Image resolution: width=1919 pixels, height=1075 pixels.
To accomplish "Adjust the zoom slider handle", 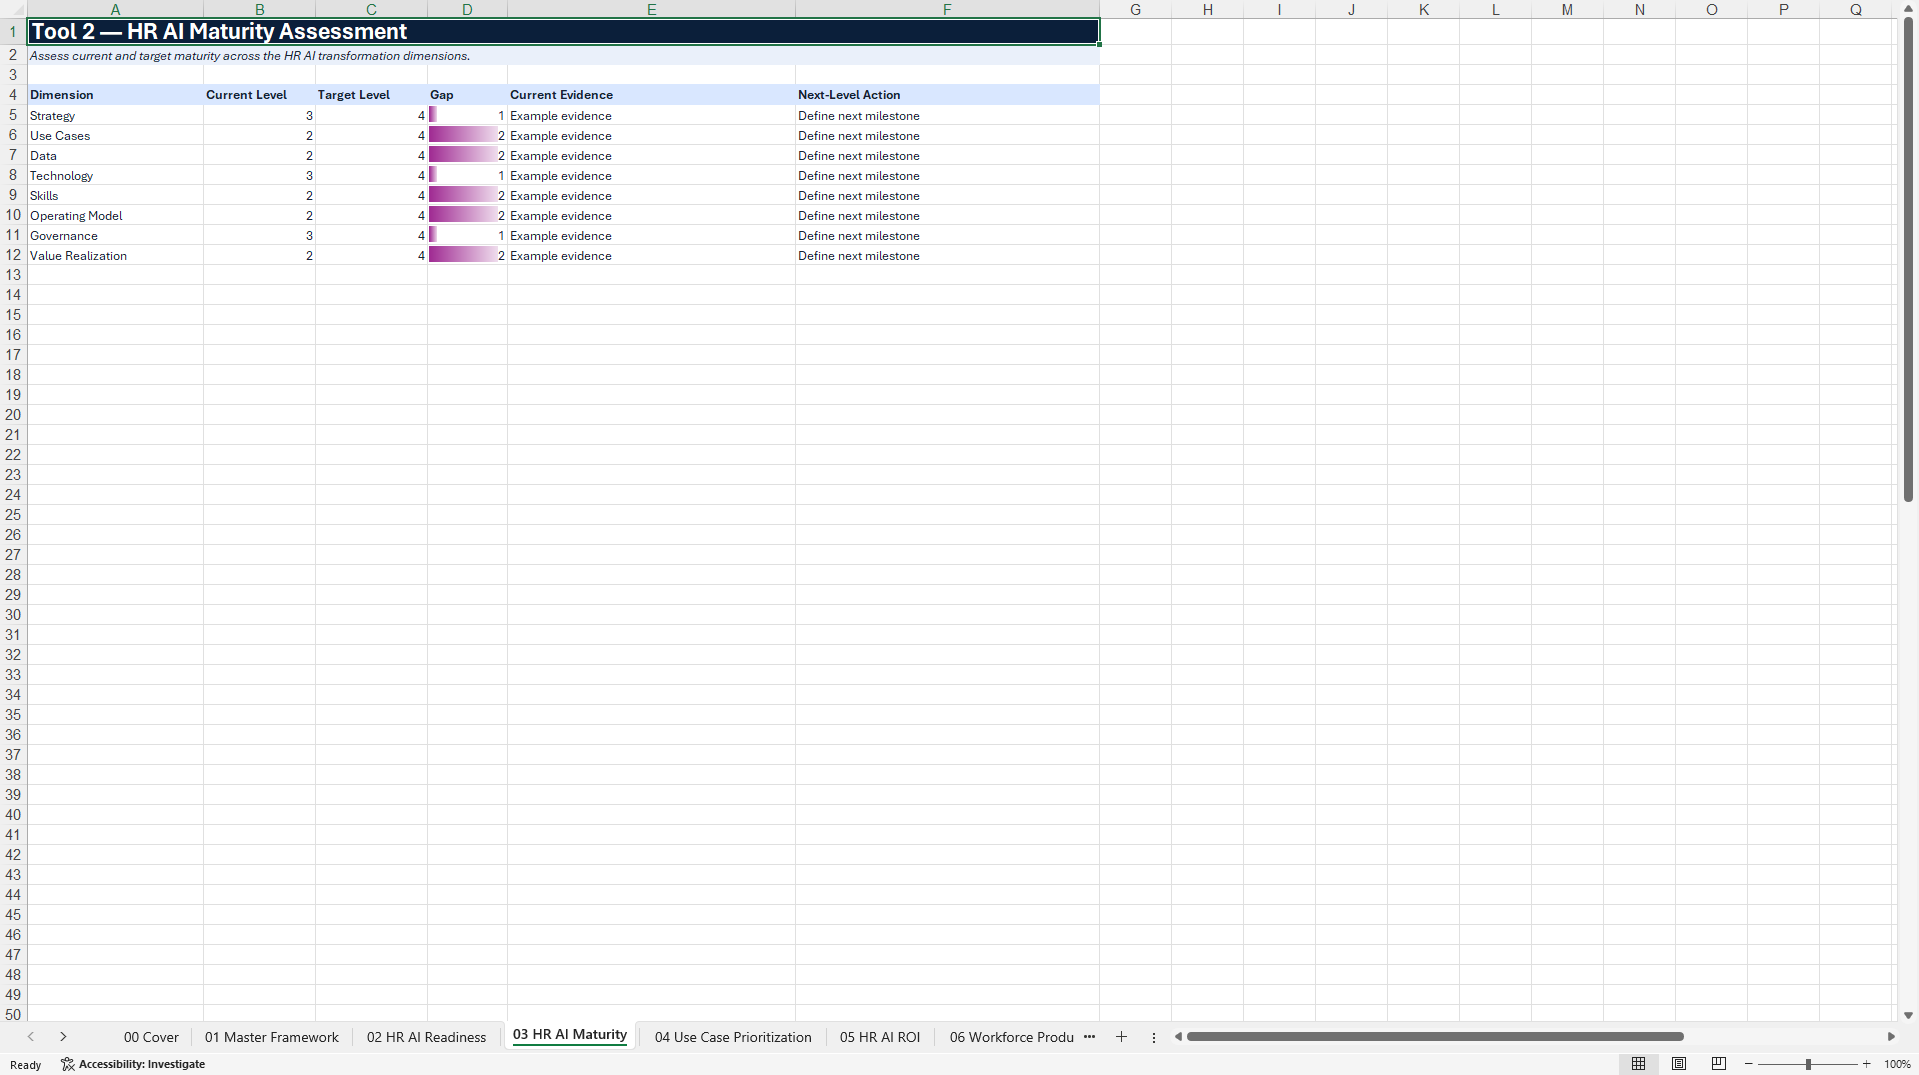I will click(x=1808, y=1064).
